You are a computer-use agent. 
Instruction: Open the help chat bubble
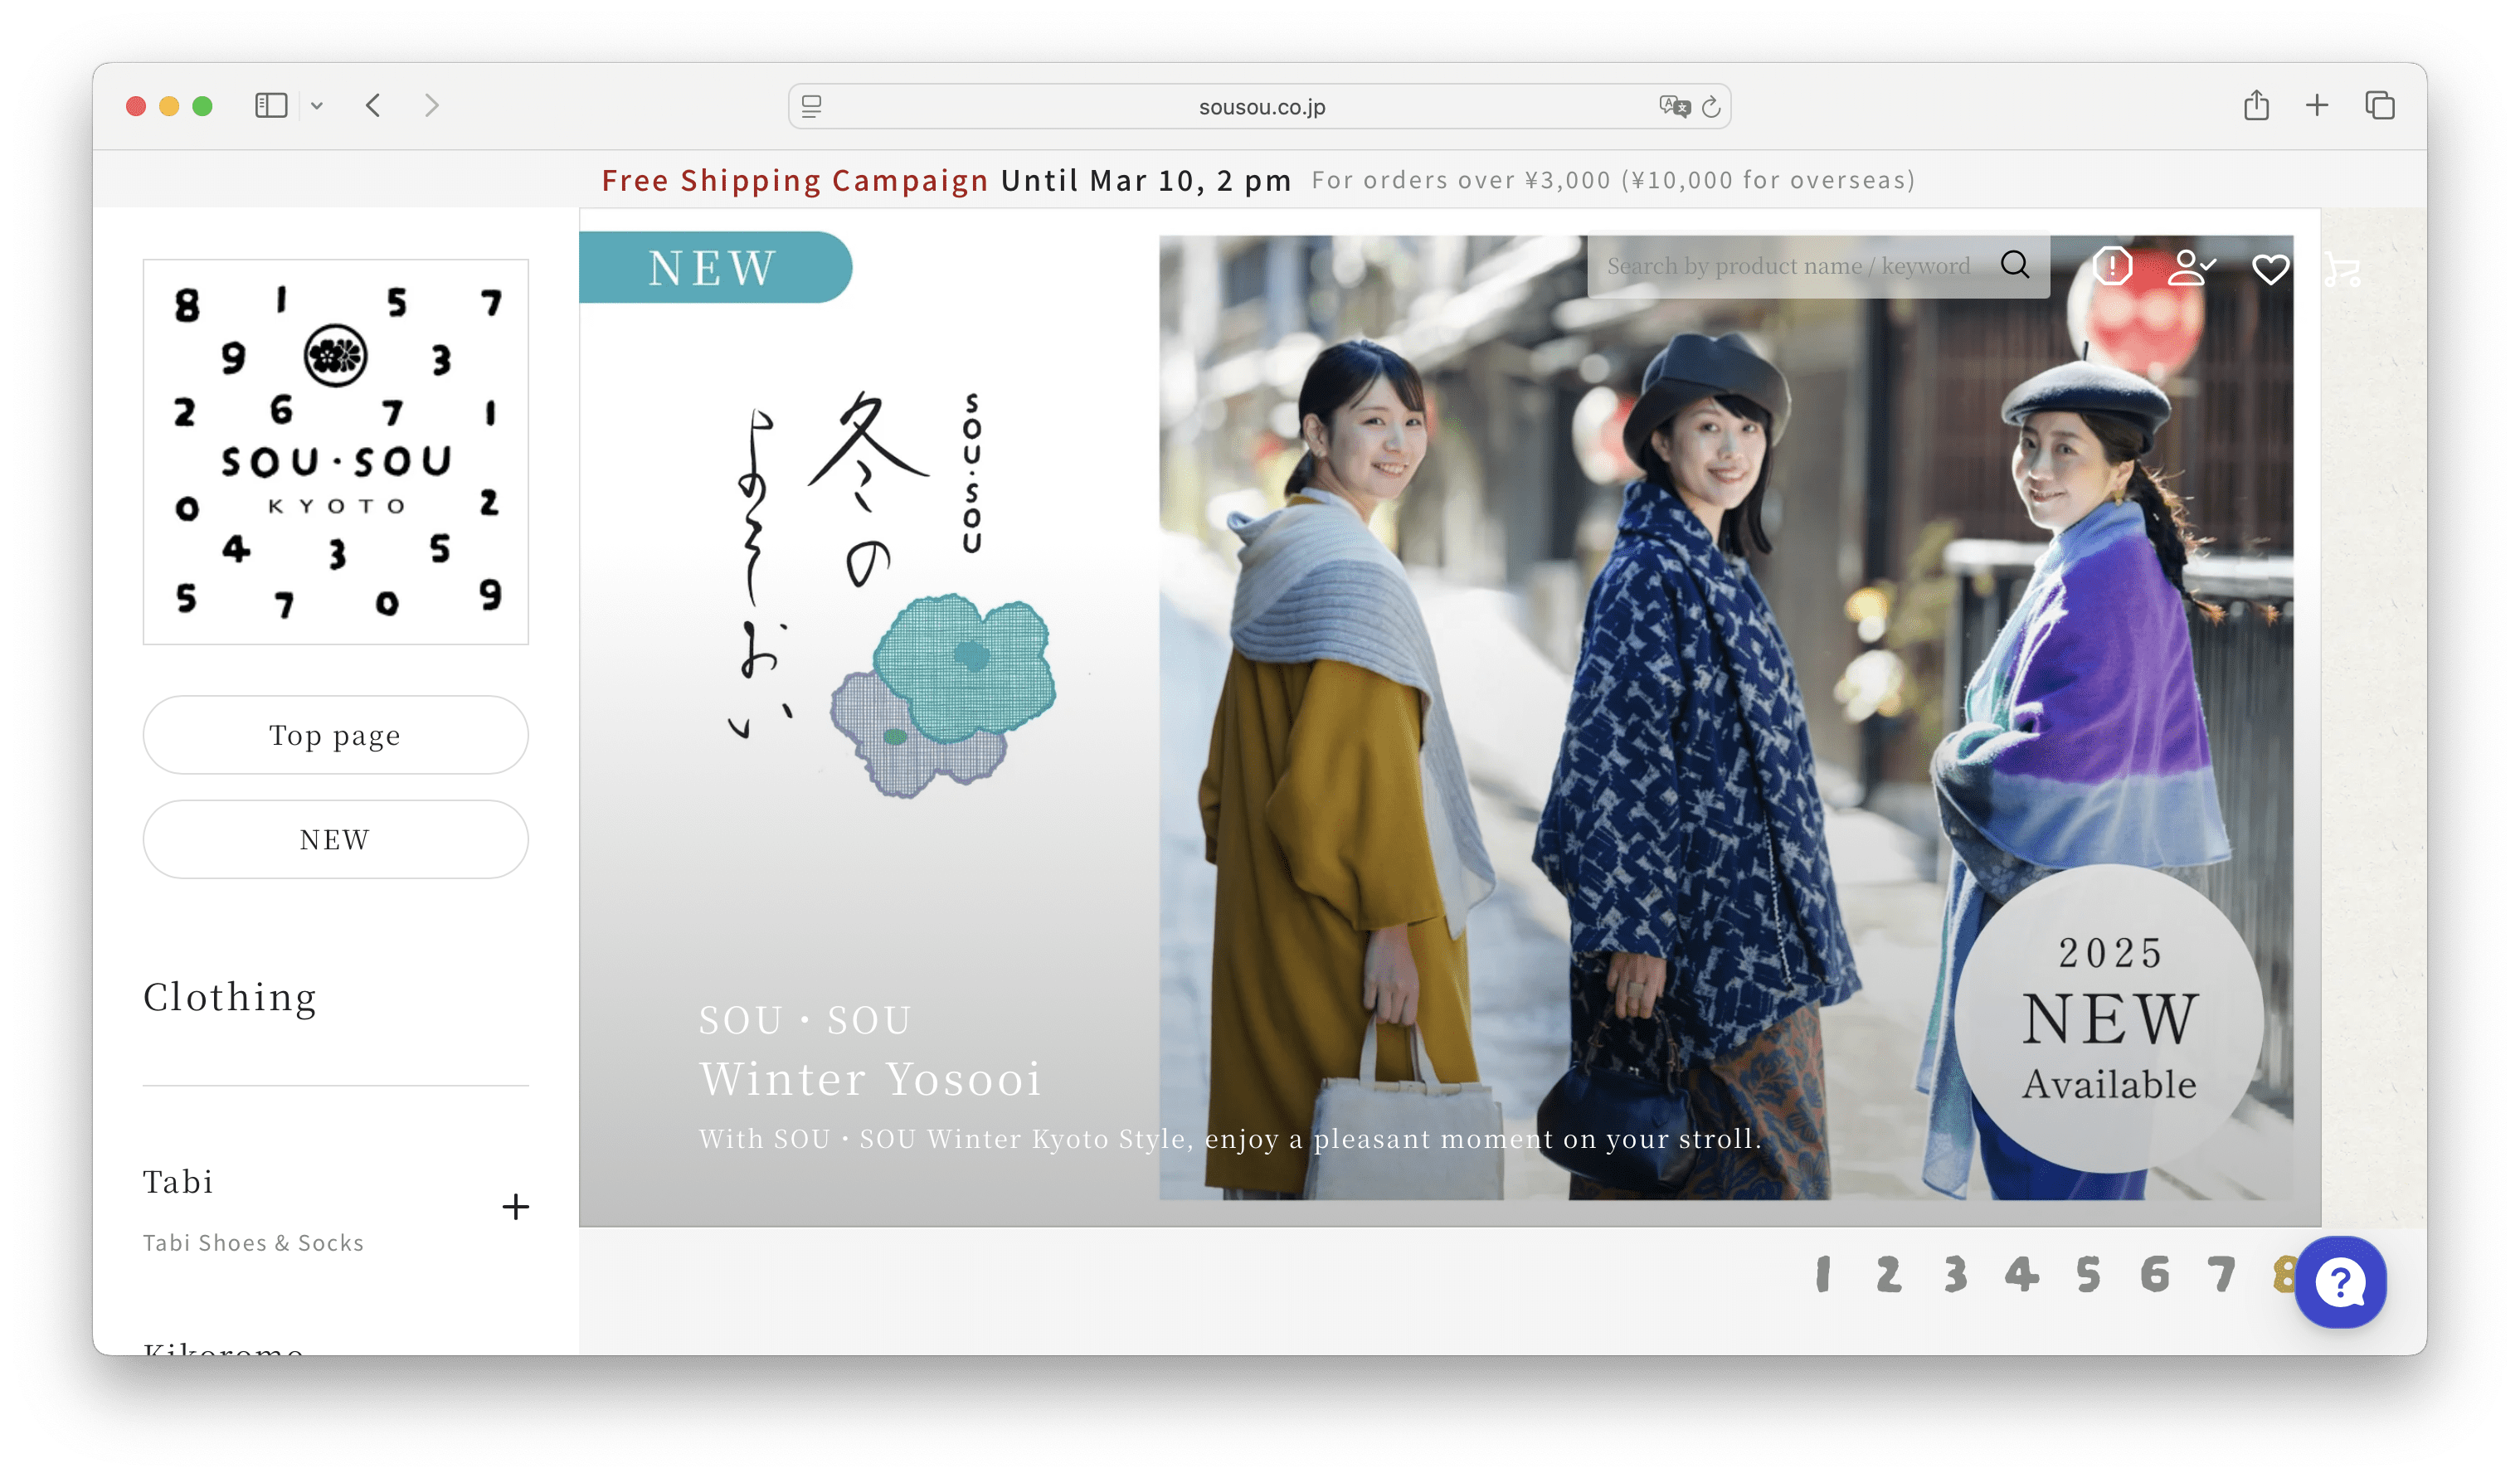coord(2339,1282)
